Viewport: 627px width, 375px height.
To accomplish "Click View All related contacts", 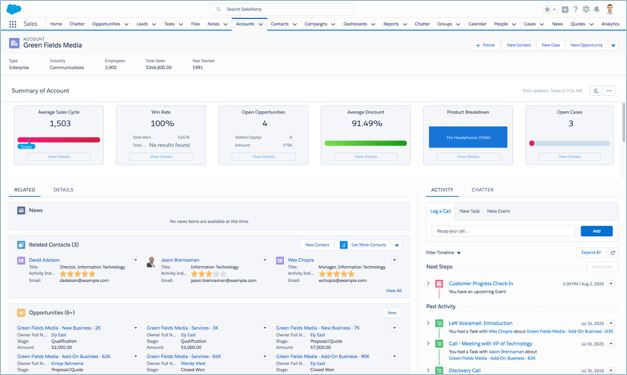I will tap(393, 291).
